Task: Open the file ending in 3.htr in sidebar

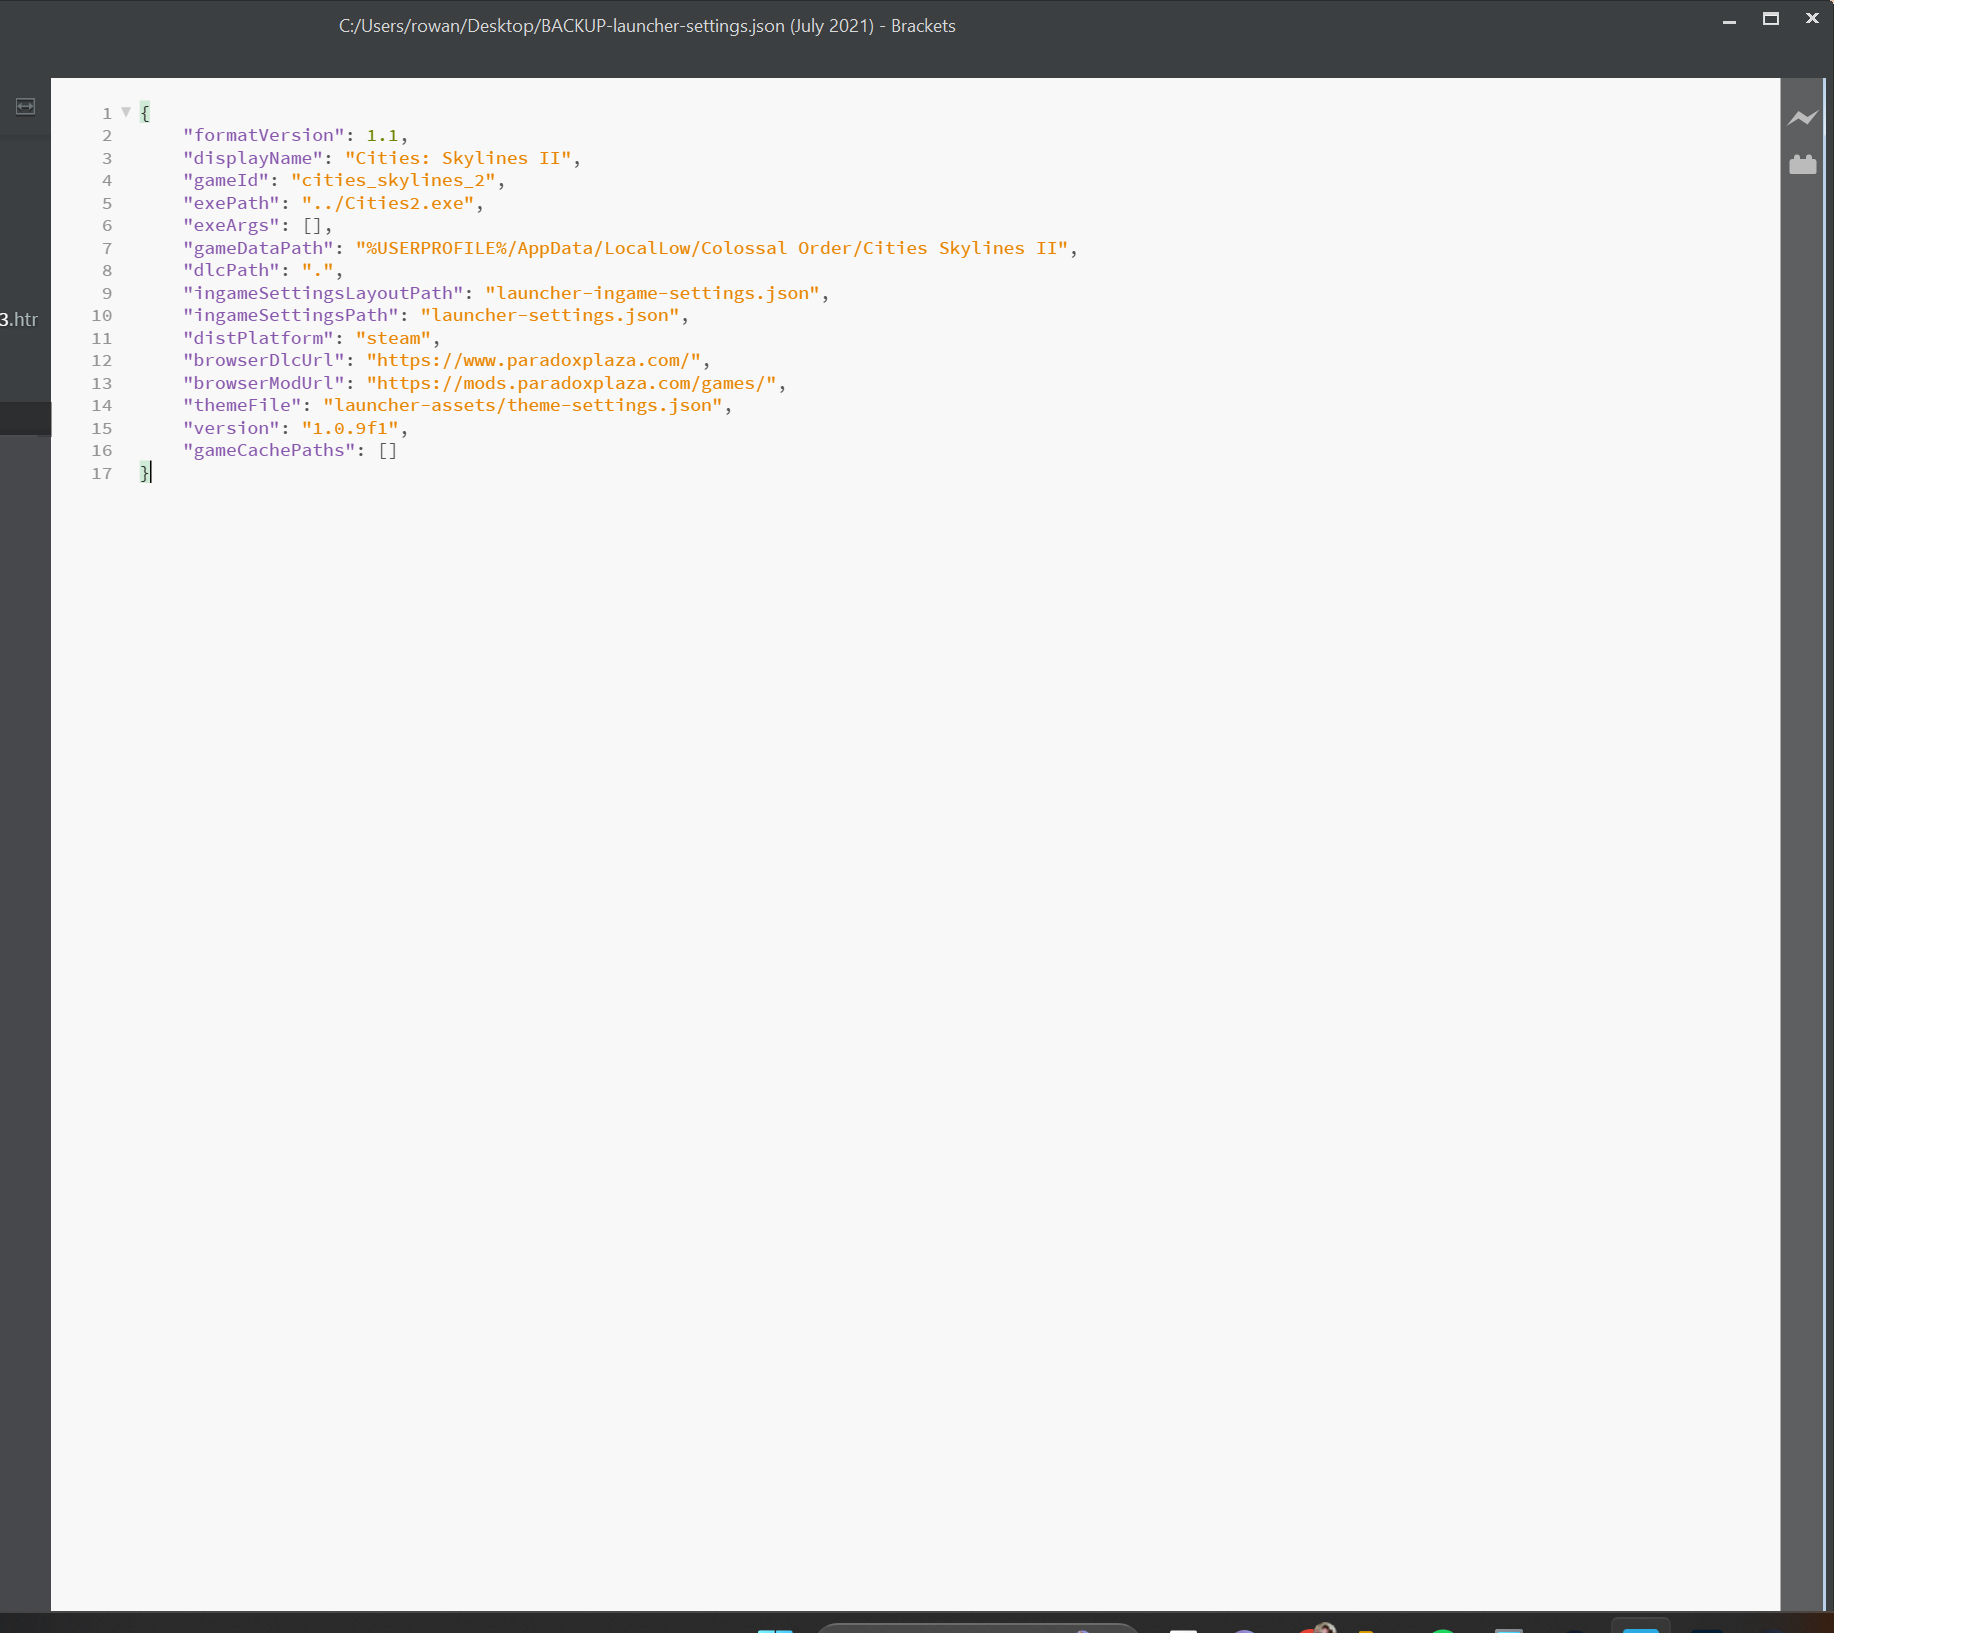Action: [20, 319]
